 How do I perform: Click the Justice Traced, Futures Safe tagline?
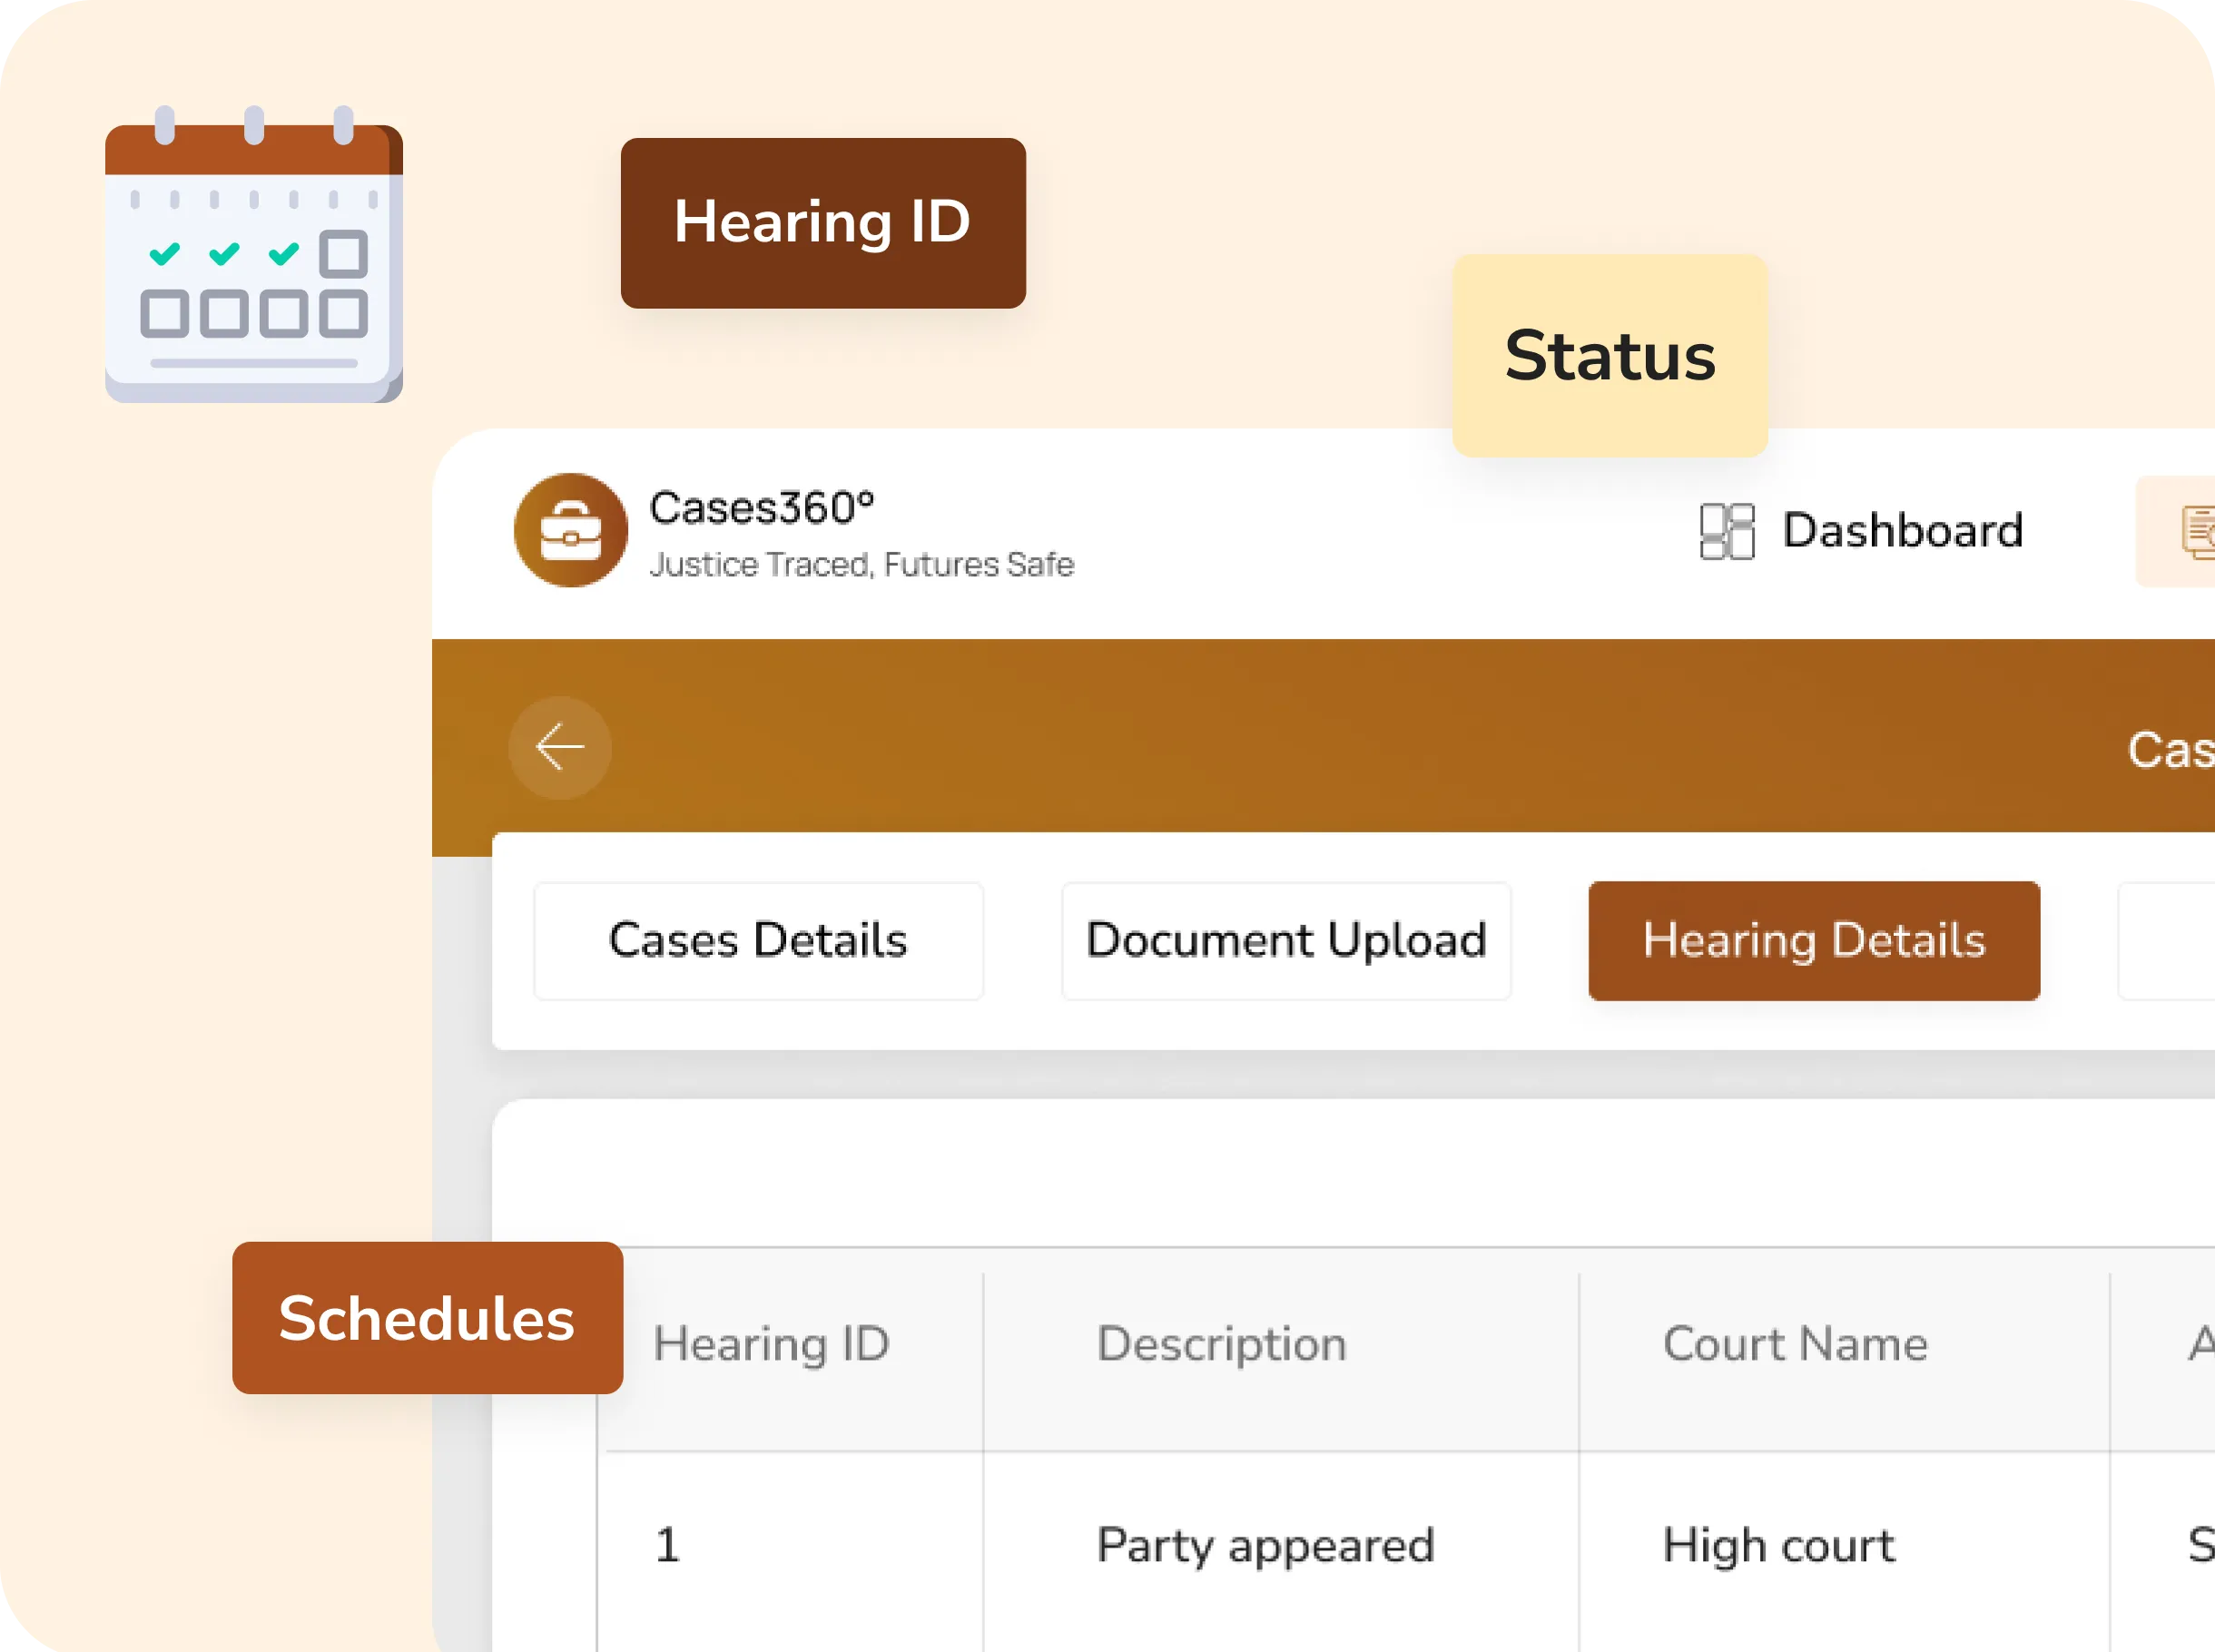(861, 565)
